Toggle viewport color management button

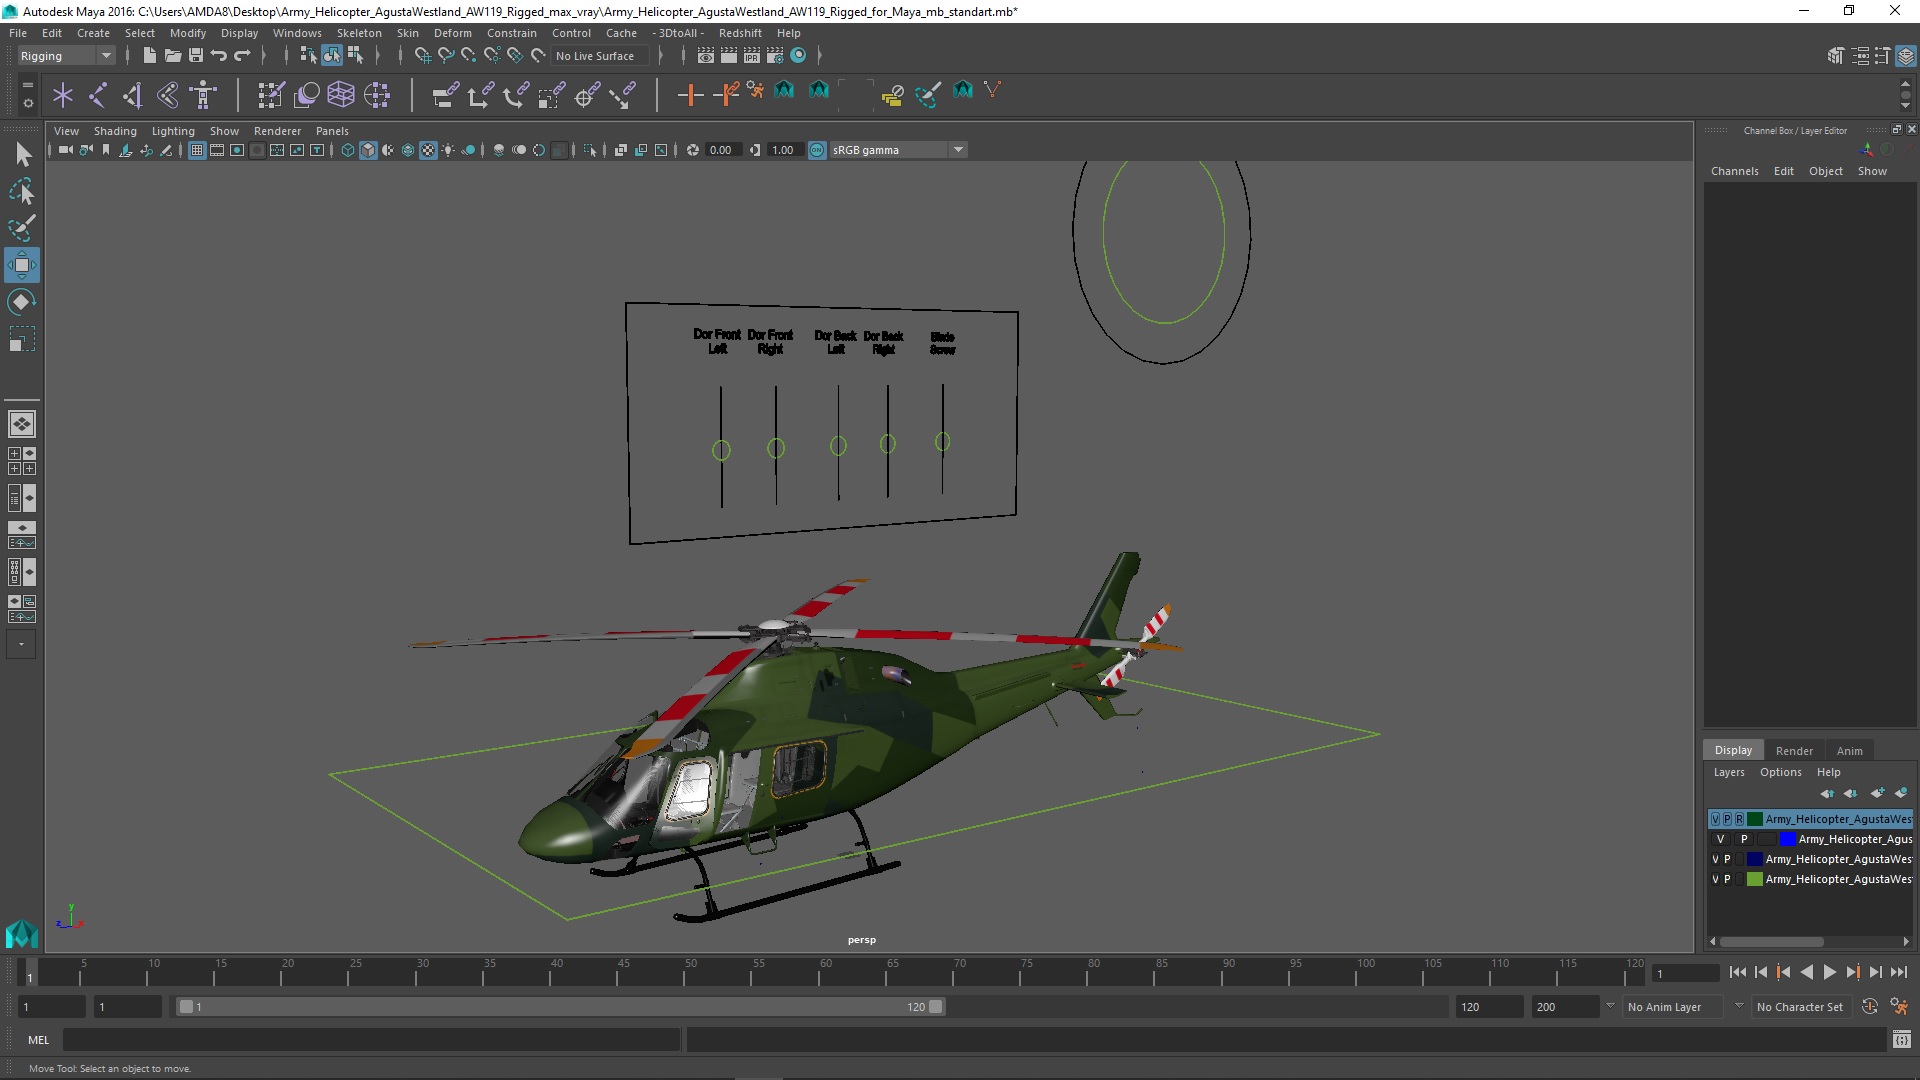click(x=817, y=150)
